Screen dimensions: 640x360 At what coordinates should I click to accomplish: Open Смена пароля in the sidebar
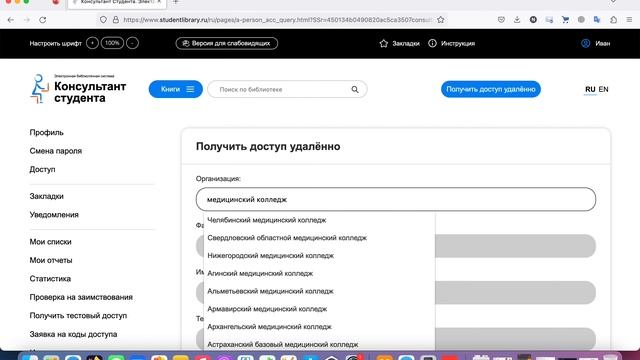click(x=56, y=151)
